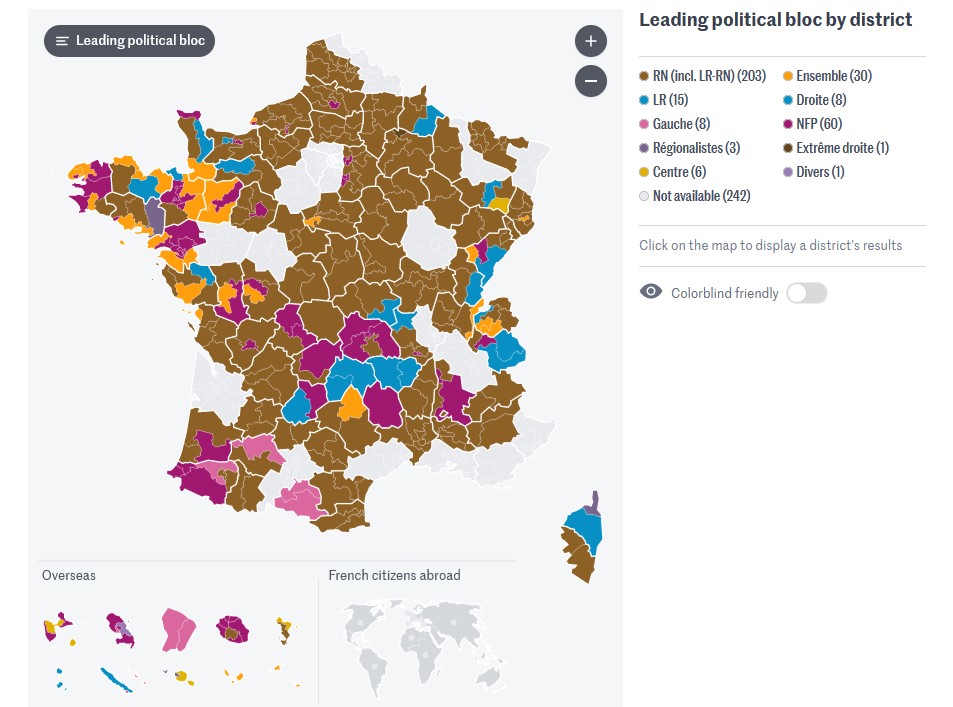This screenshot has height=707, width=953.
Task: Click the eye icon for colorblind mode
Action: tap(651, 293)
